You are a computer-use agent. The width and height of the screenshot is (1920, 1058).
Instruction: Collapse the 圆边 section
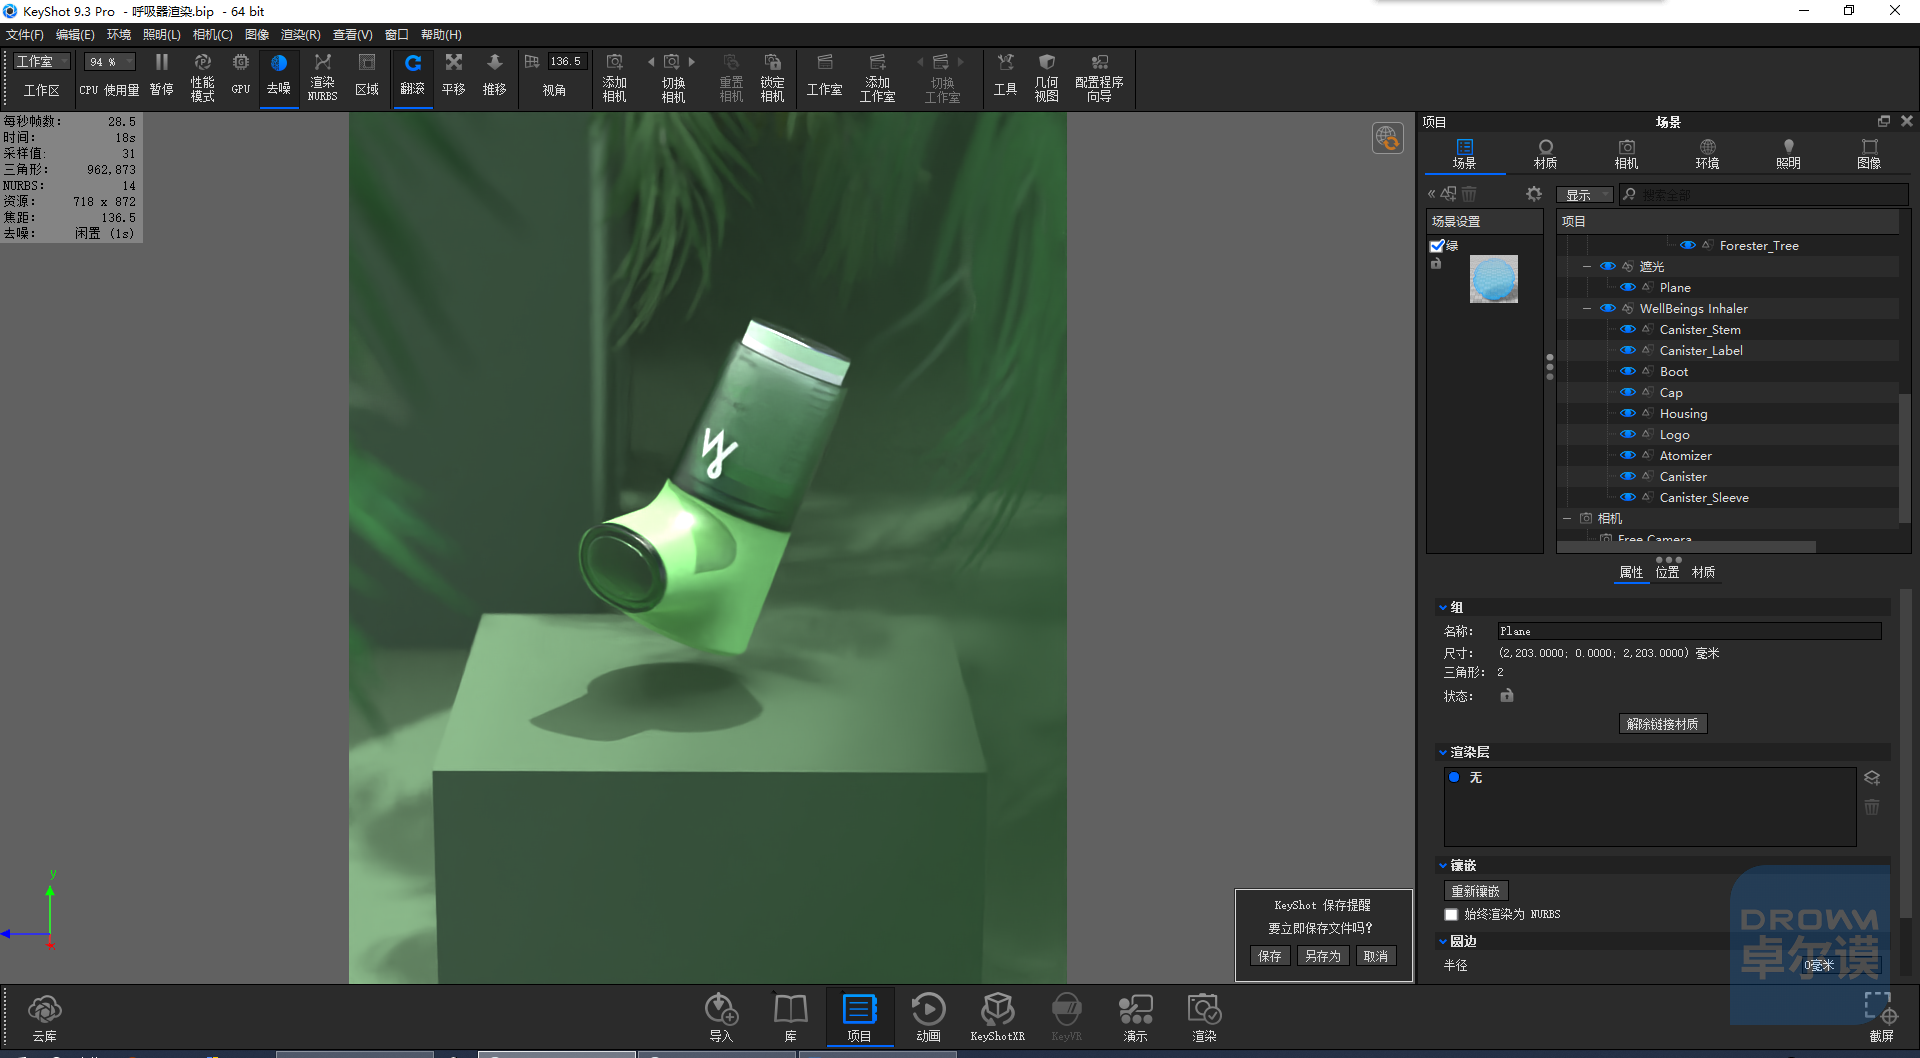point(1443,941)
